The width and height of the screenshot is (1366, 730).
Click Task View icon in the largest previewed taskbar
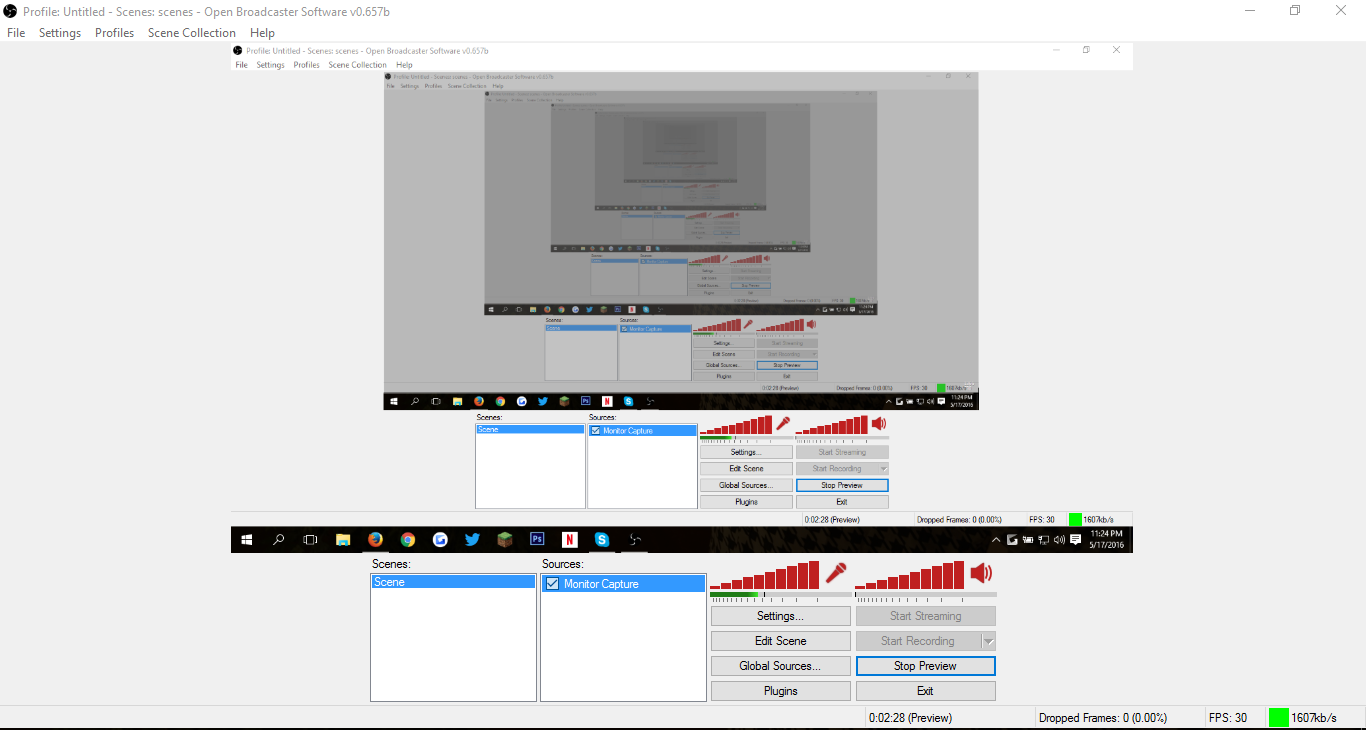click(310, 539)
